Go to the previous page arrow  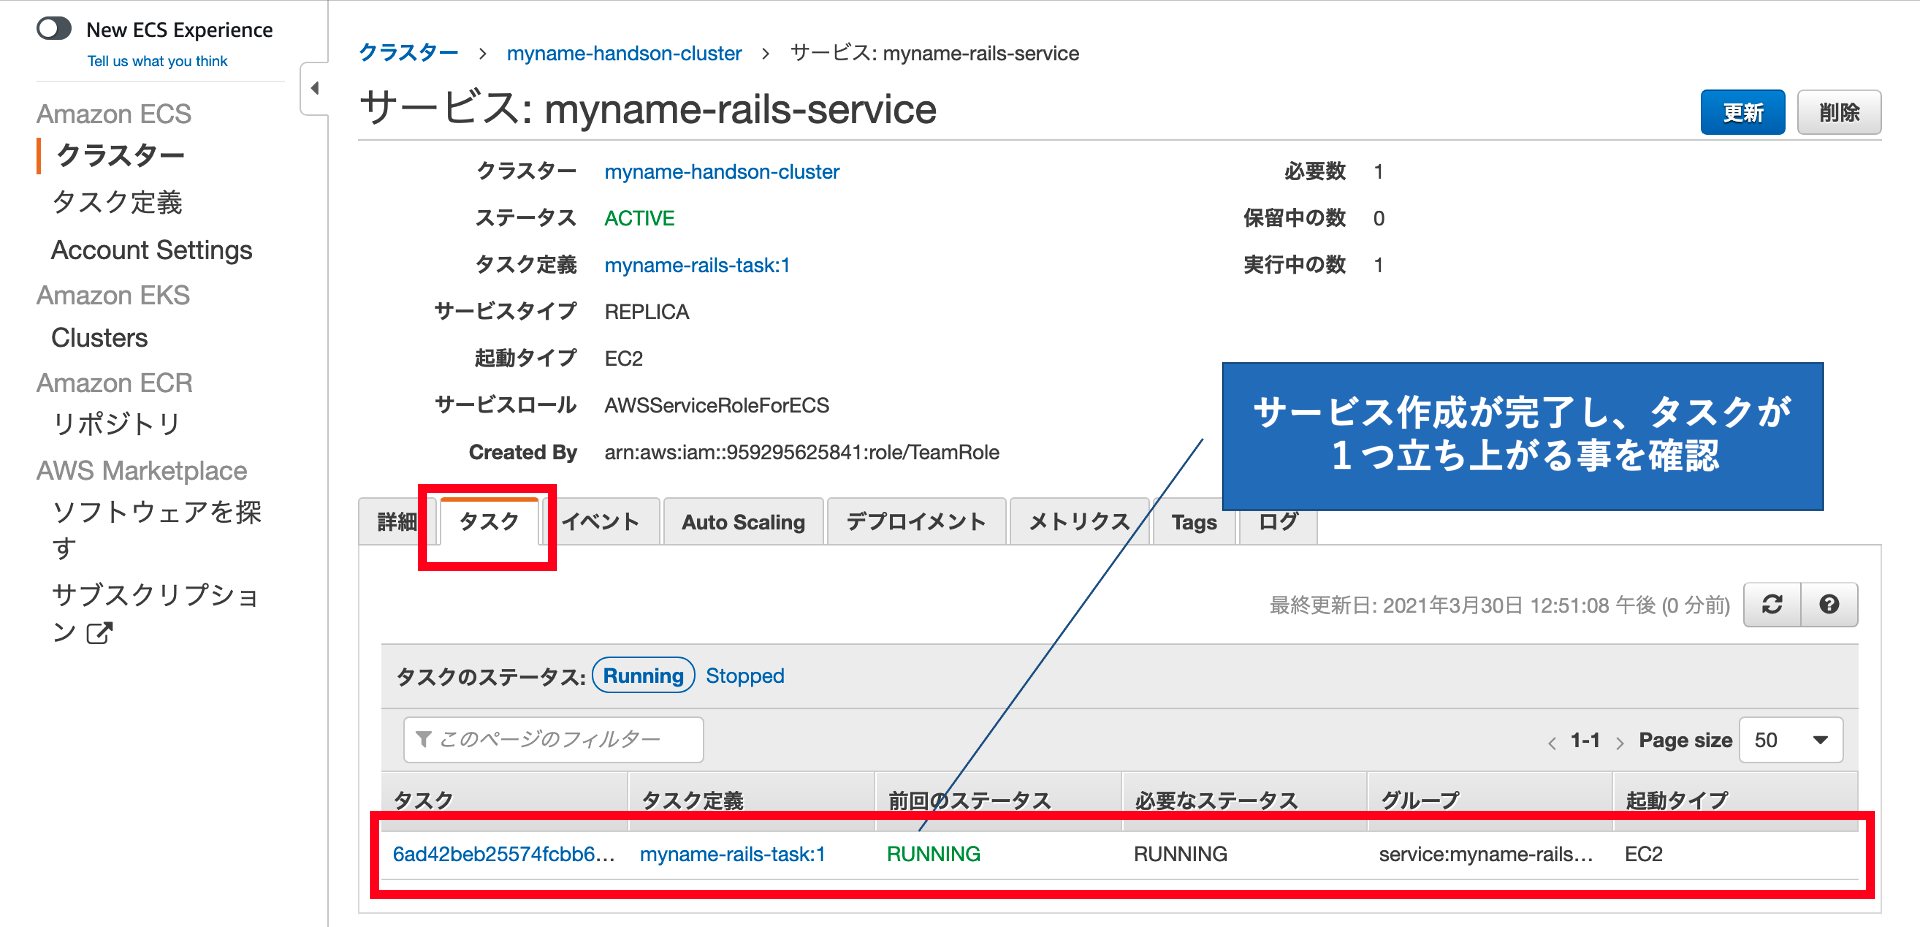click(1552, 742)
